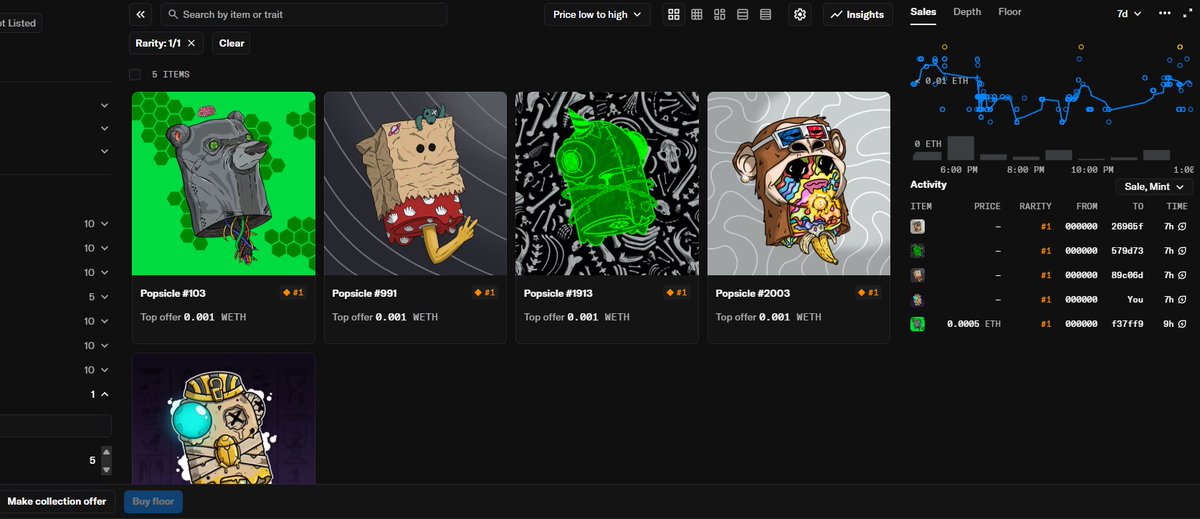The image size is (1200, 519).
Task: Open the Popsicle #2003 artwork
Action: [x=799, y=183]
